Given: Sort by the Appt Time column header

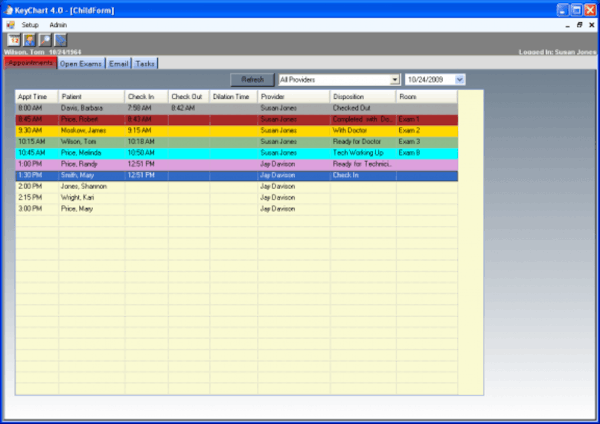Looking at the screenshot, I should pos(36,96).
